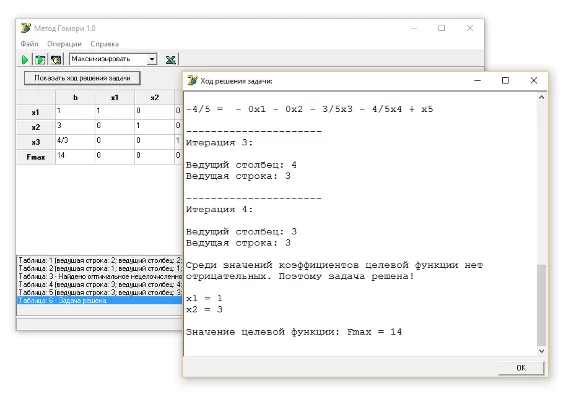Click the scrollbar down arrow in solution window
The image size is (576, 402).
click(x=541, y=351)
